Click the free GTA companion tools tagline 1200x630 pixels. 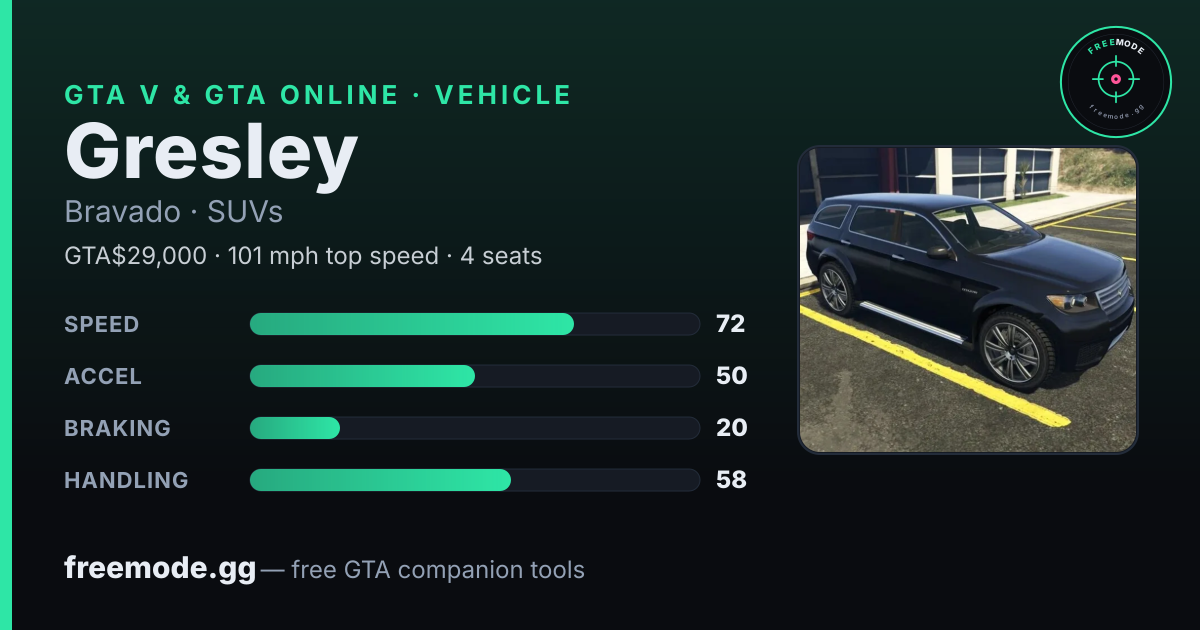coord(438,570)
